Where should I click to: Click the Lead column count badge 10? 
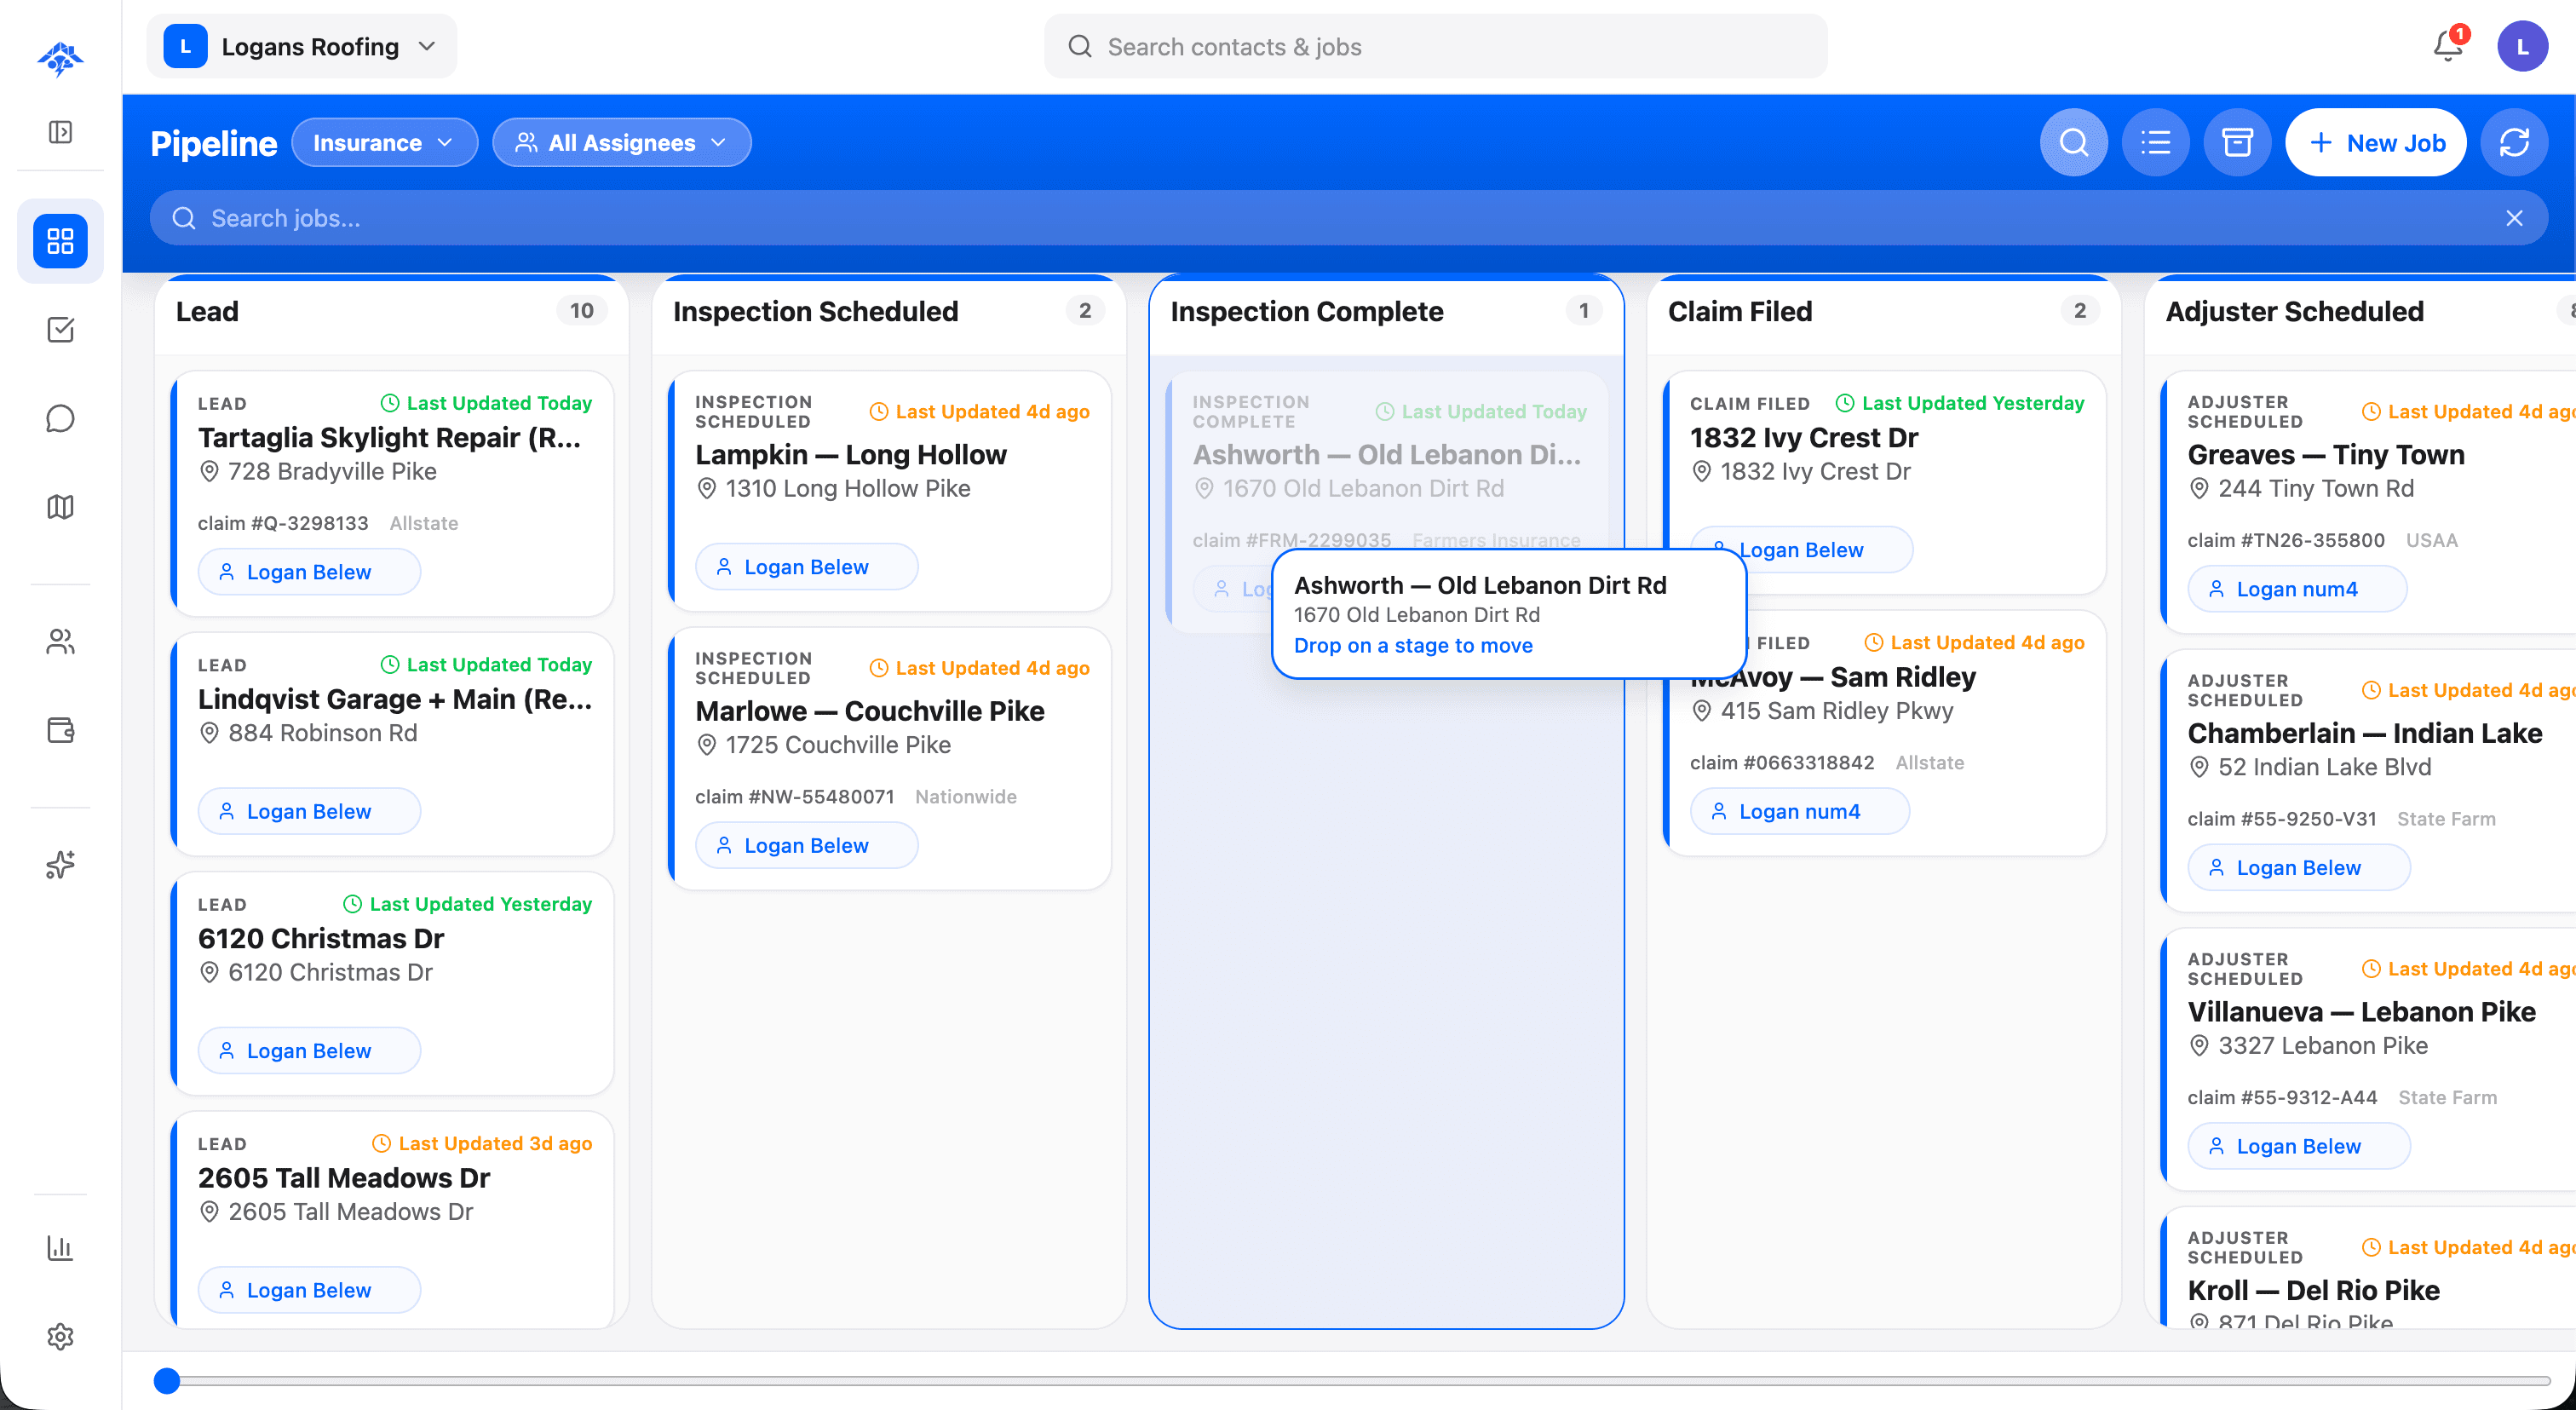point(581,311)
